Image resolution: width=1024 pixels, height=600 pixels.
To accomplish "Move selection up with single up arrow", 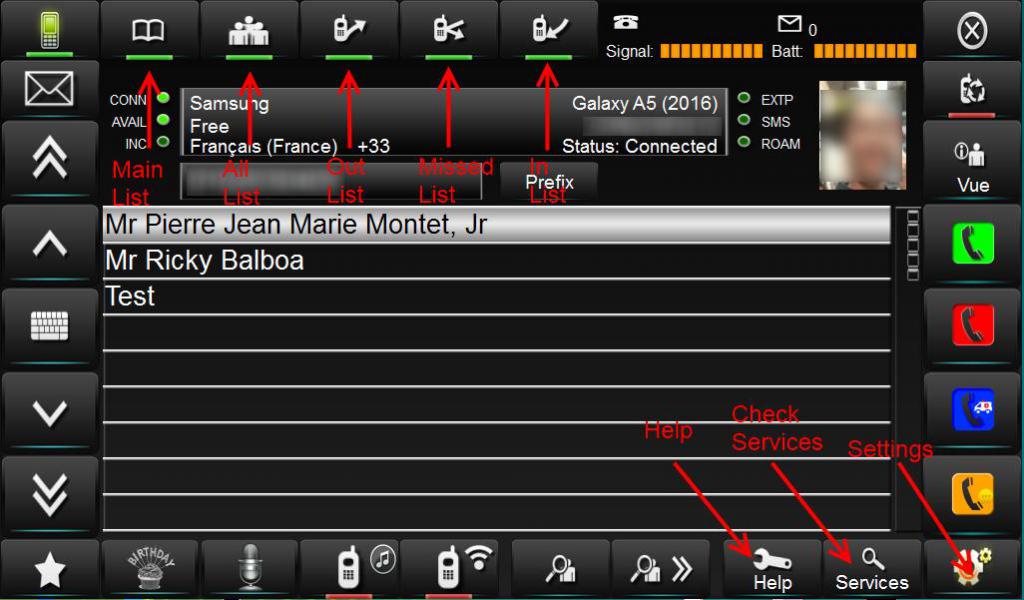I will pos(50,245).
